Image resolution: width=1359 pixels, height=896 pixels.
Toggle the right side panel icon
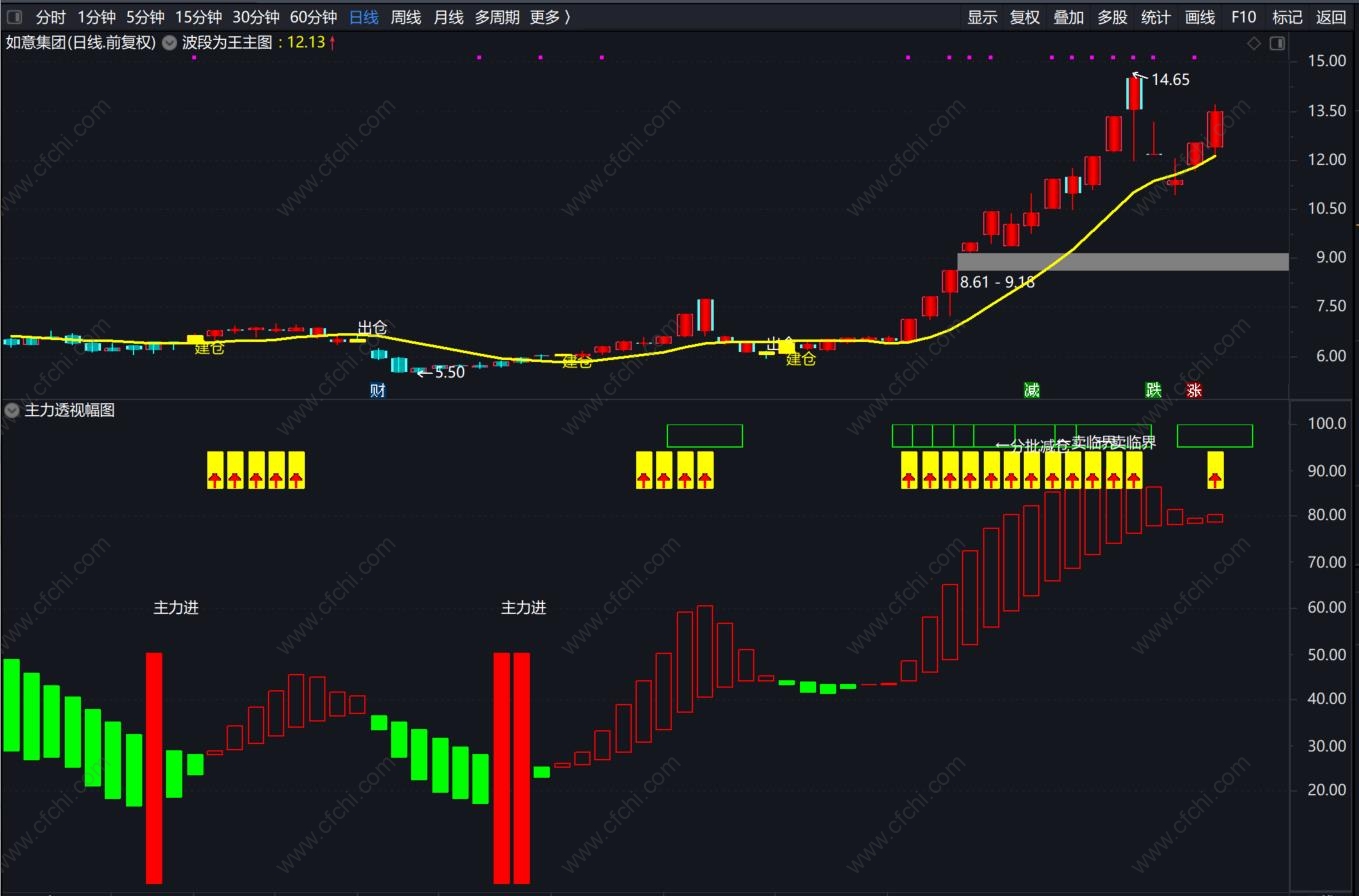[1277, 43]
